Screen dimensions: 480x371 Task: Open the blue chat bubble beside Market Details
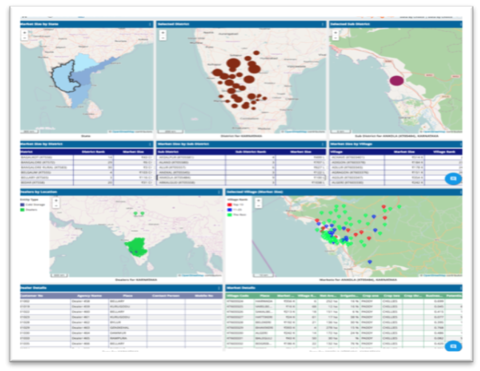point(453,346)
